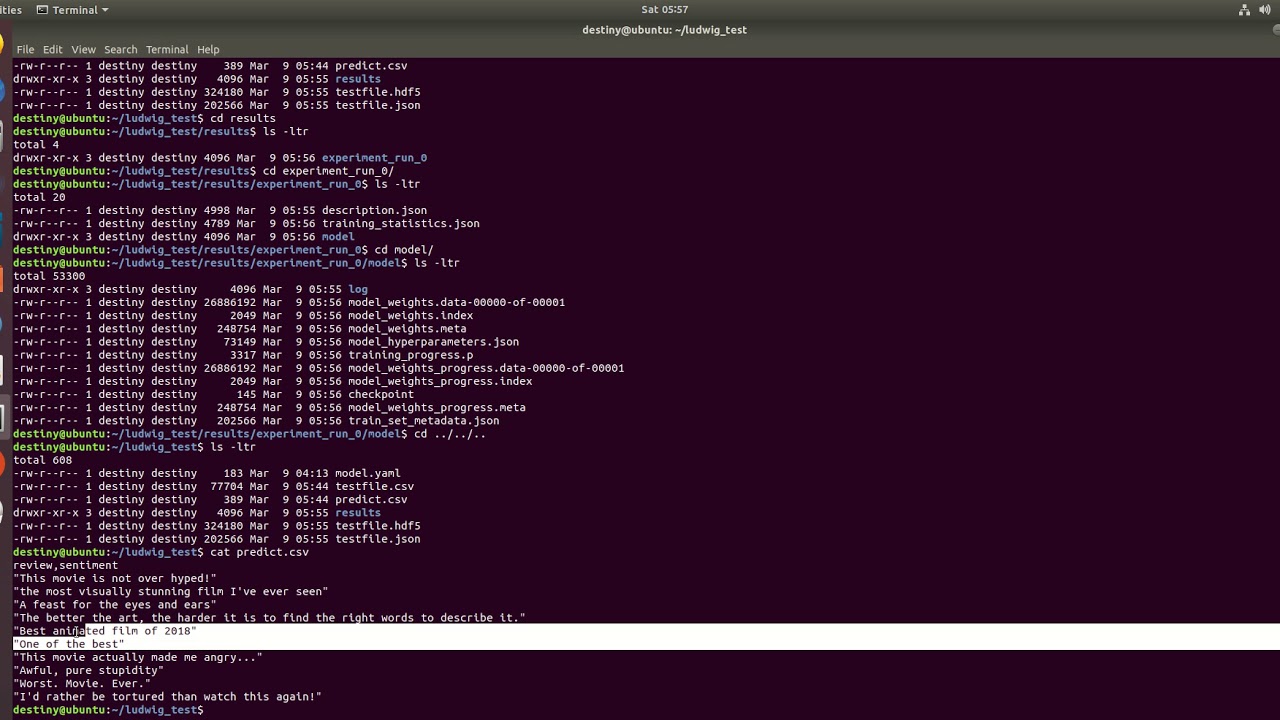1280x720 pixels.
Task: Click the last empty ludwig_test command prompt
Action: [x=108, y=710]
